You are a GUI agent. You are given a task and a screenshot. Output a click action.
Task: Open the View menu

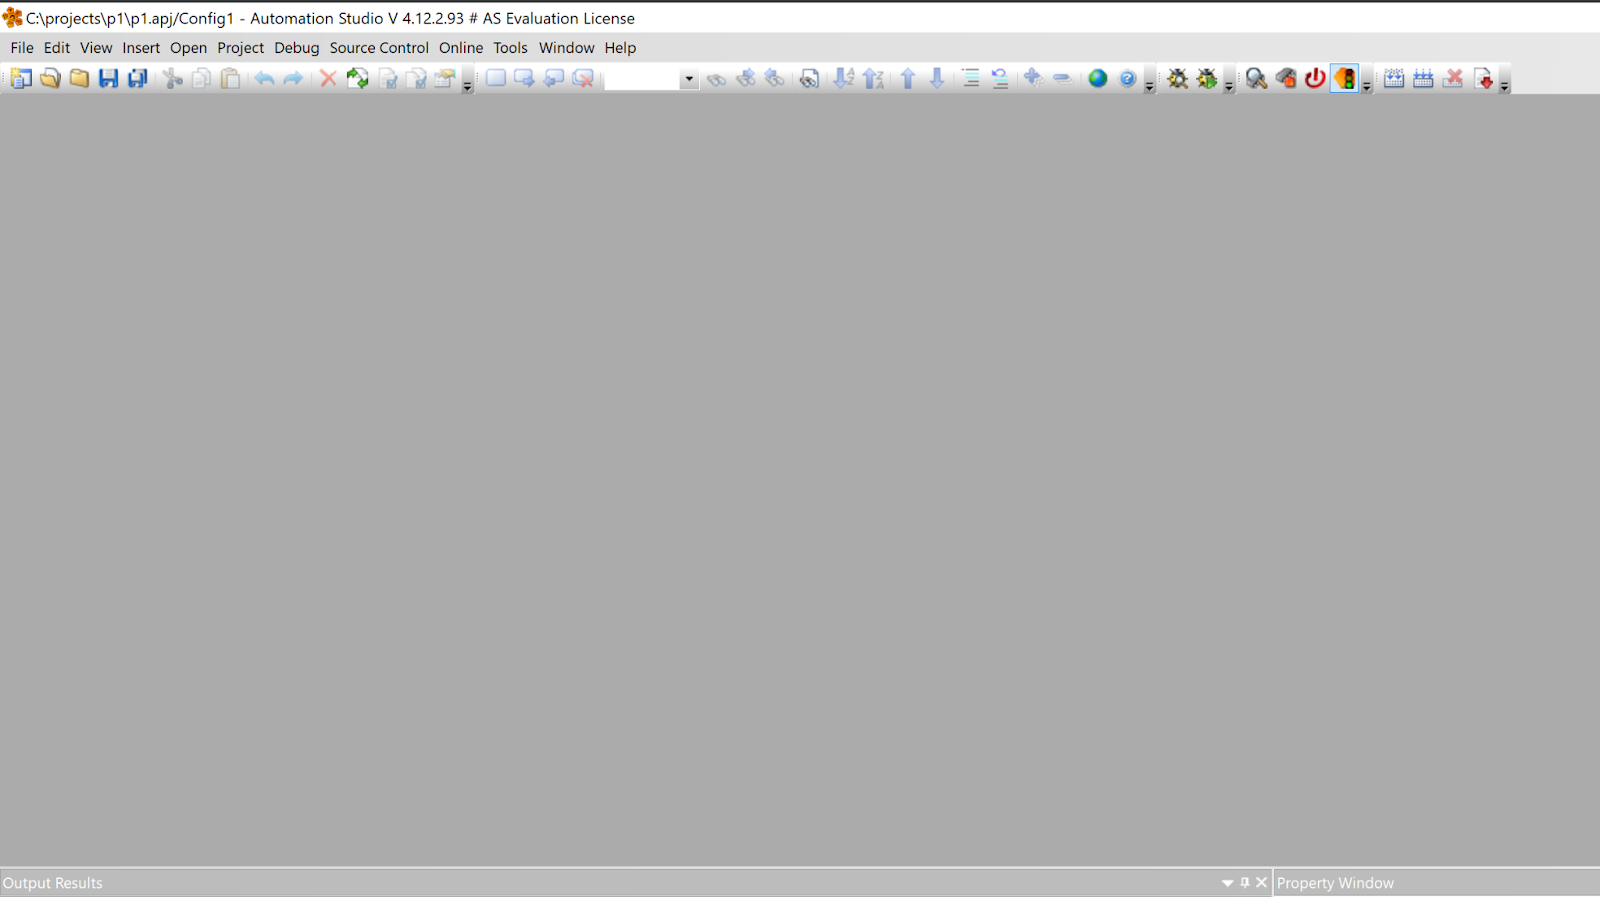click(96, 48)
